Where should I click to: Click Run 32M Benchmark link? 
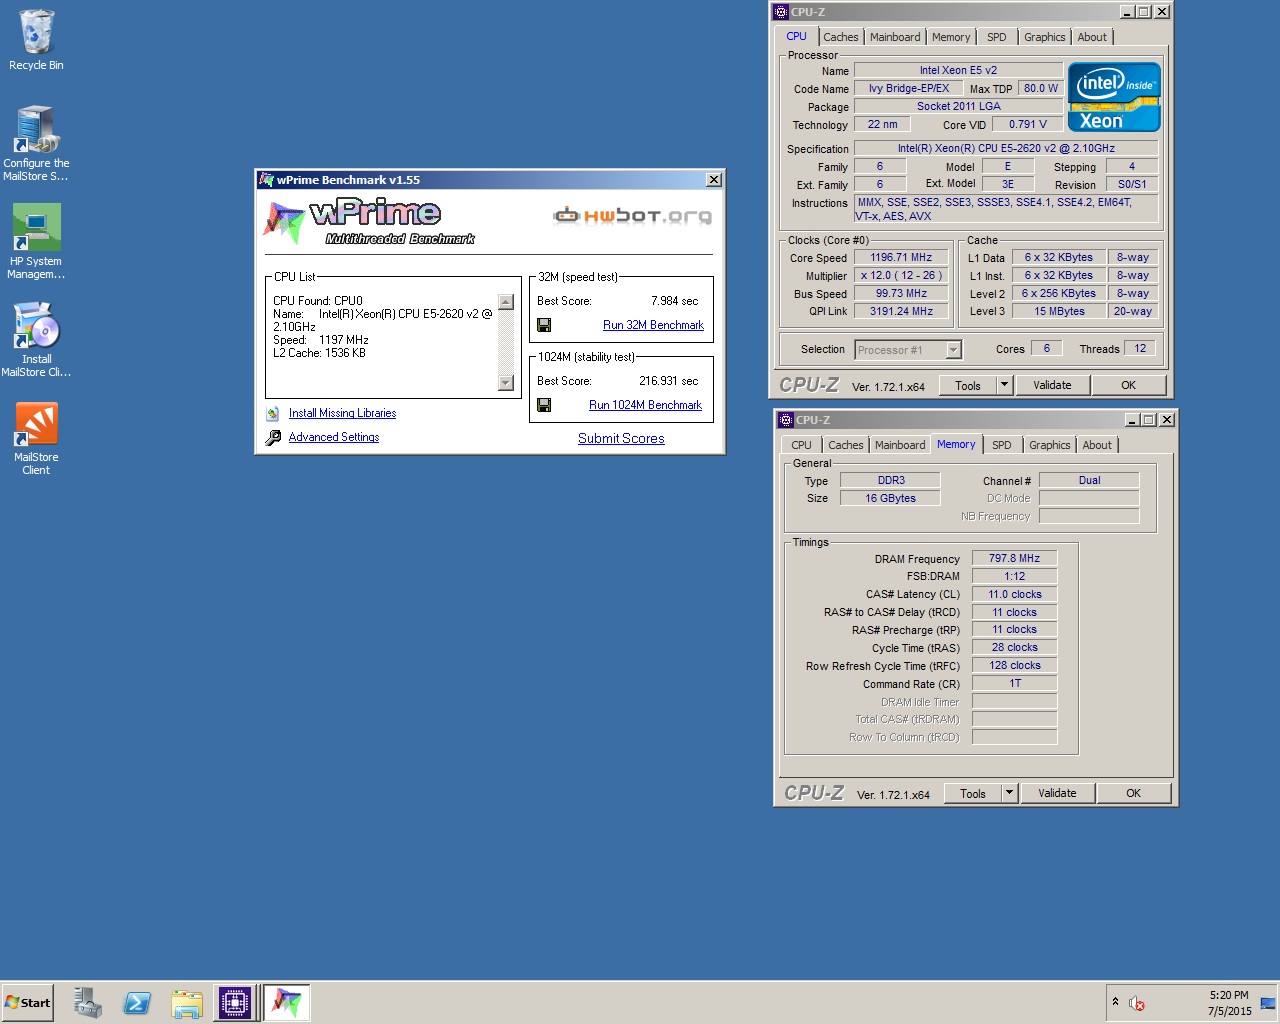[653, 325]
